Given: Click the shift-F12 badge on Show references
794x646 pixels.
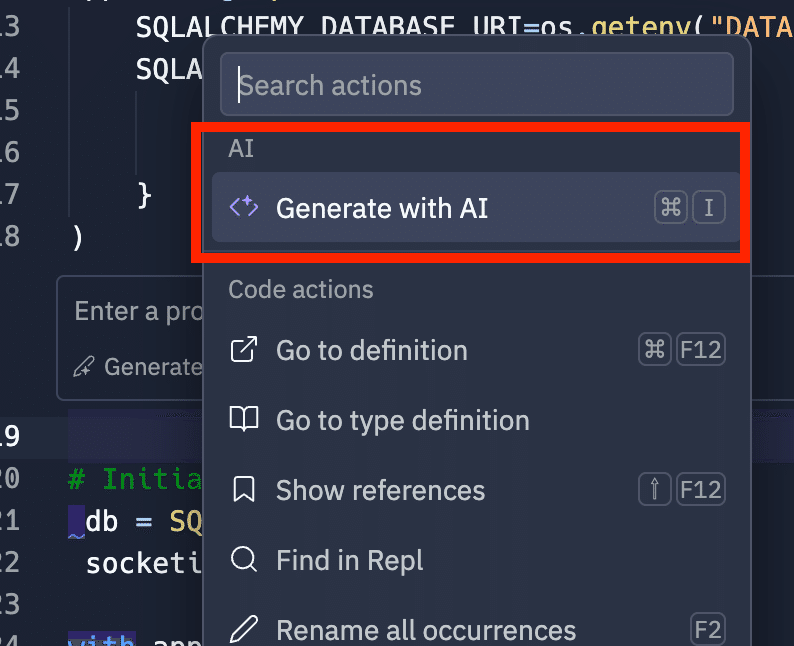Looking at the screenshot, I should (x=681, y=490).
